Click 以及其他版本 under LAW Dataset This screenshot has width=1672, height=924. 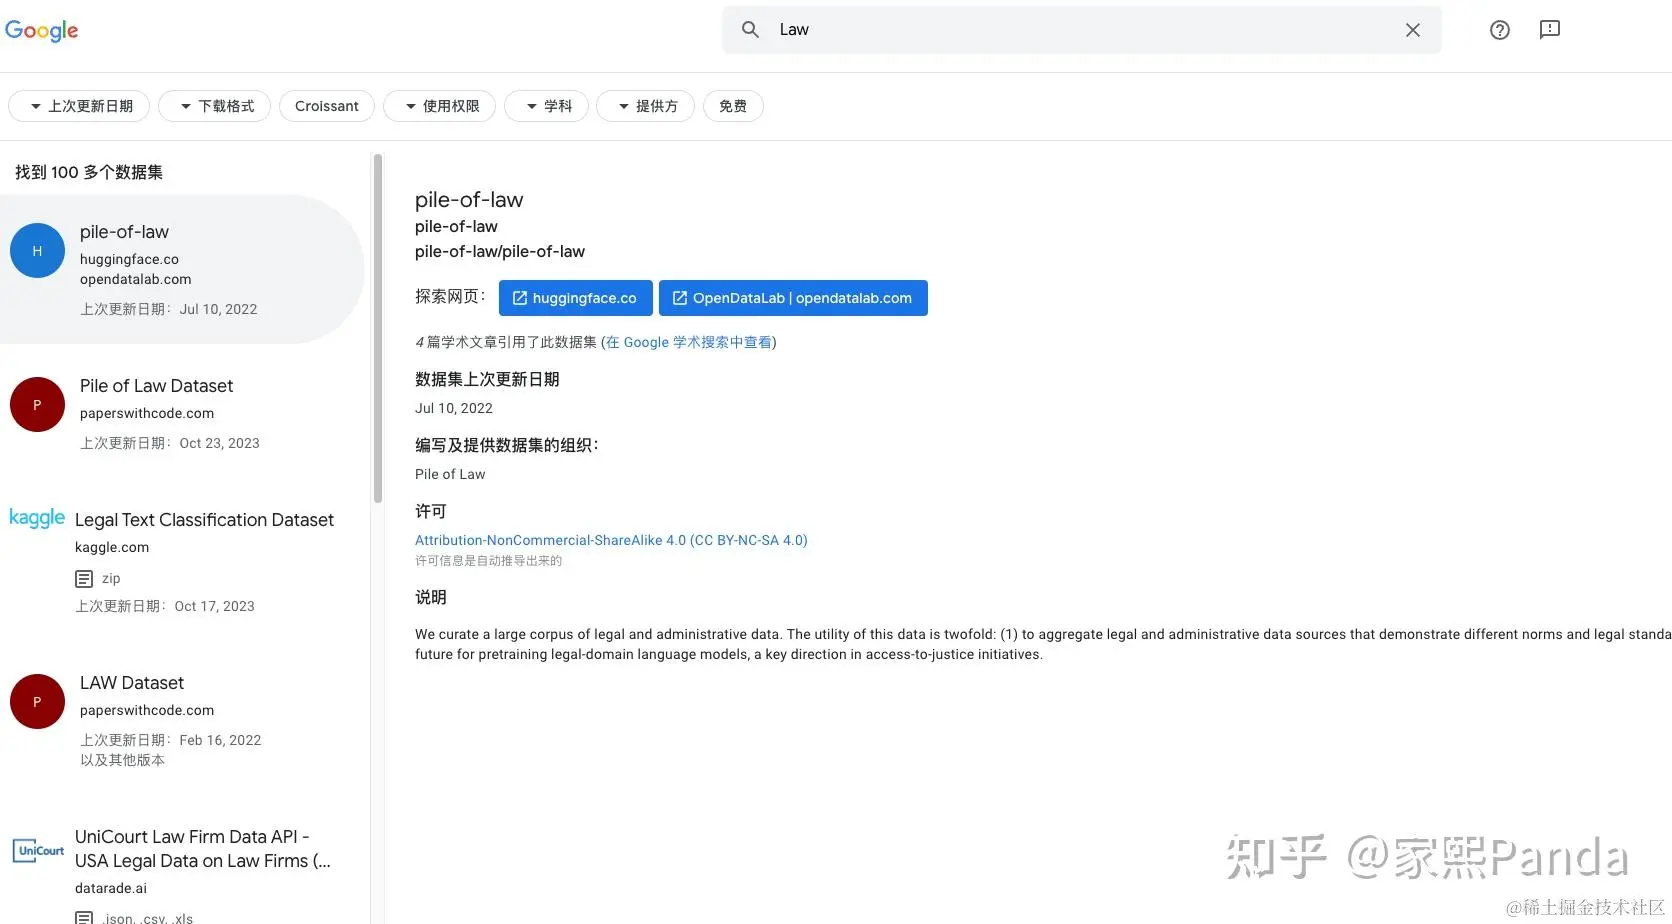pos(122,760)
